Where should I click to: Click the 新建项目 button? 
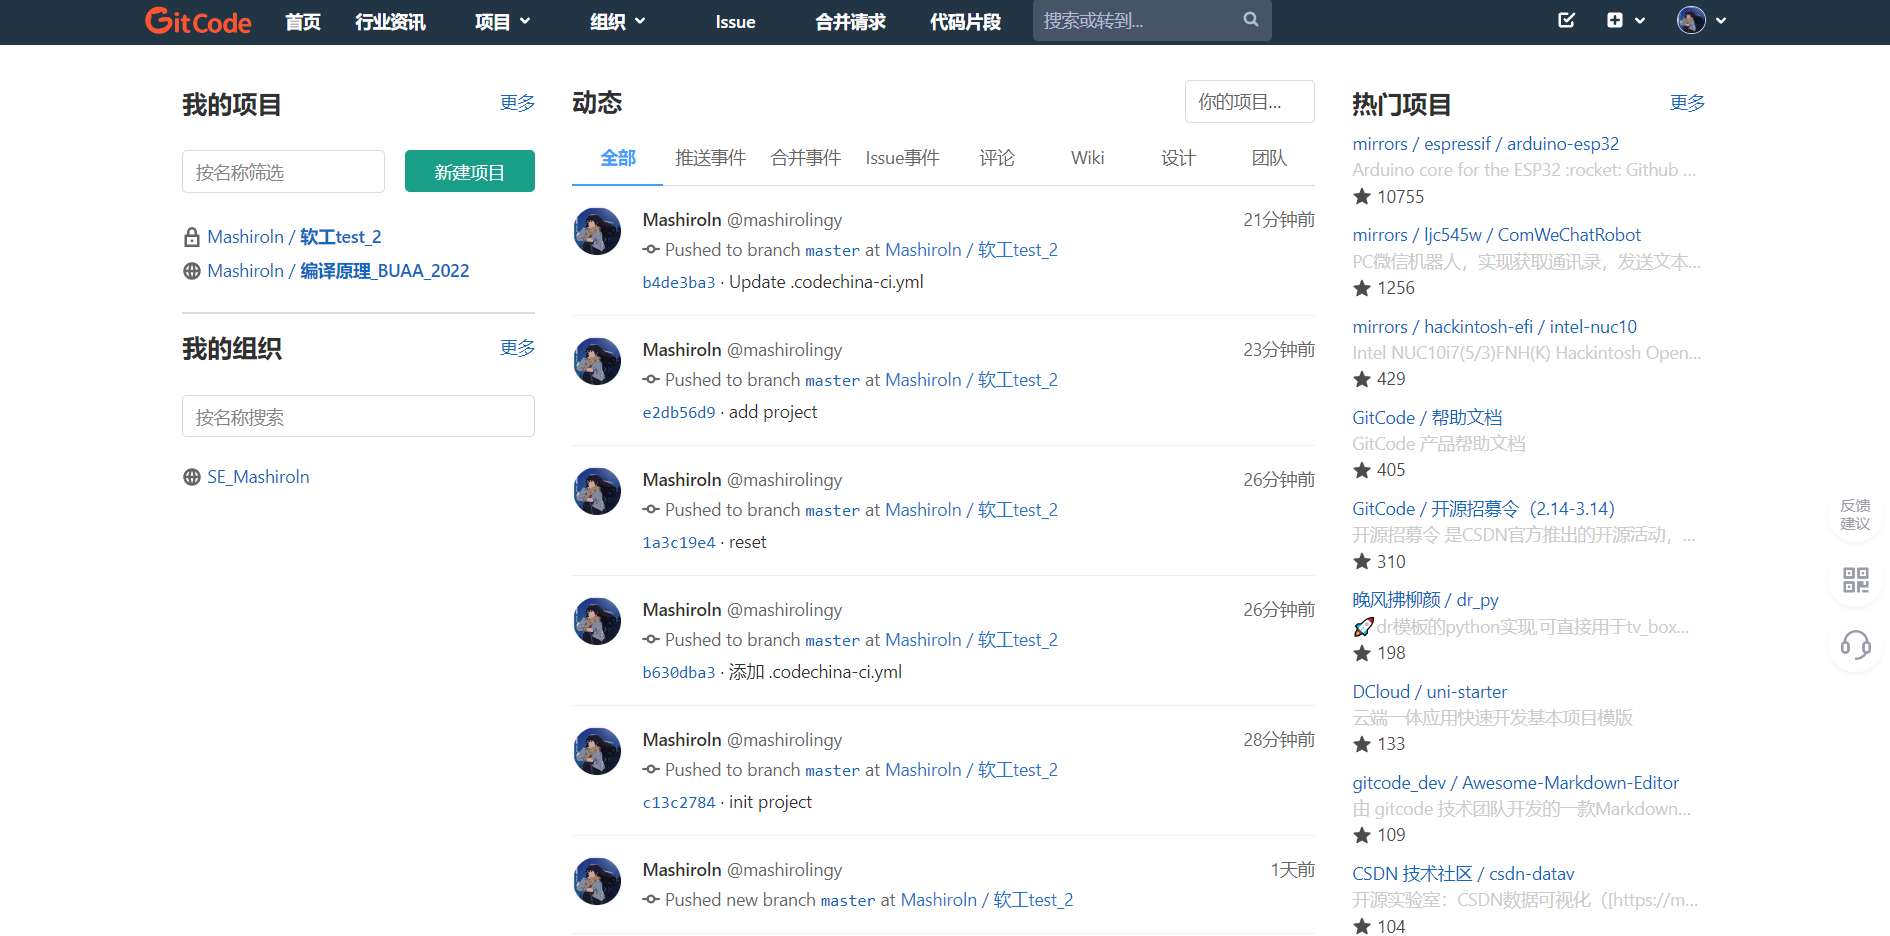pos(470,171)
